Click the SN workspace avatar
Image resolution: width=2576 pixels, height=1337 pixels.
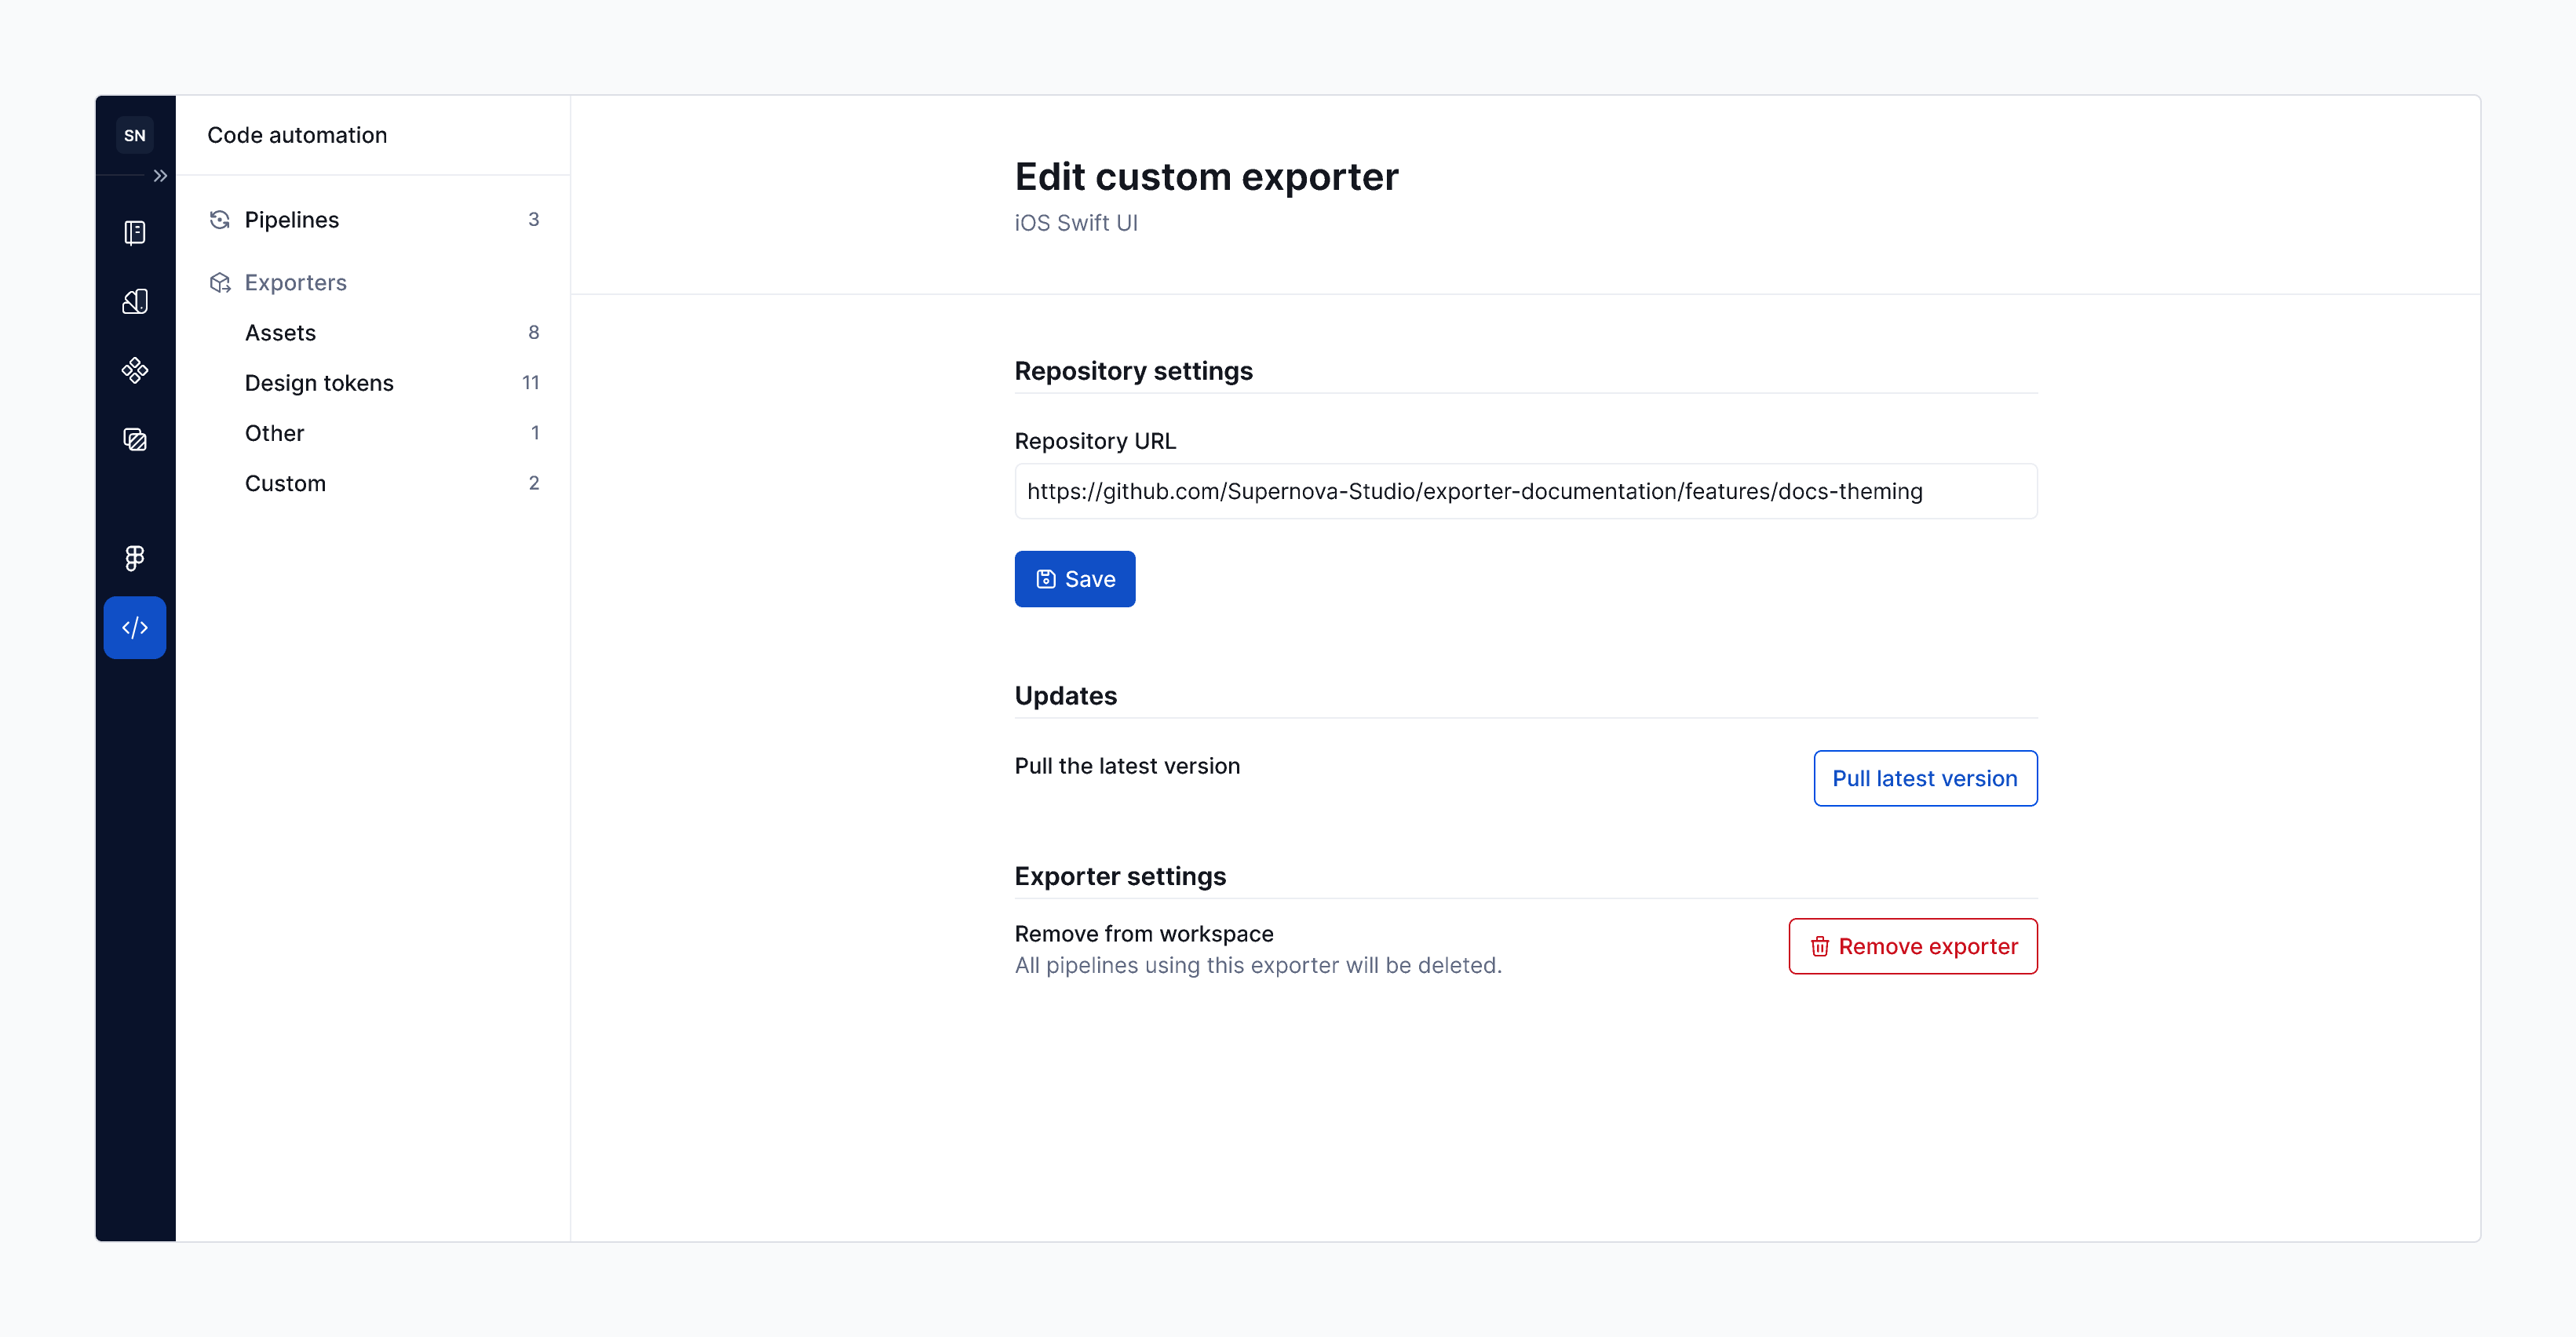pos(135,134)
